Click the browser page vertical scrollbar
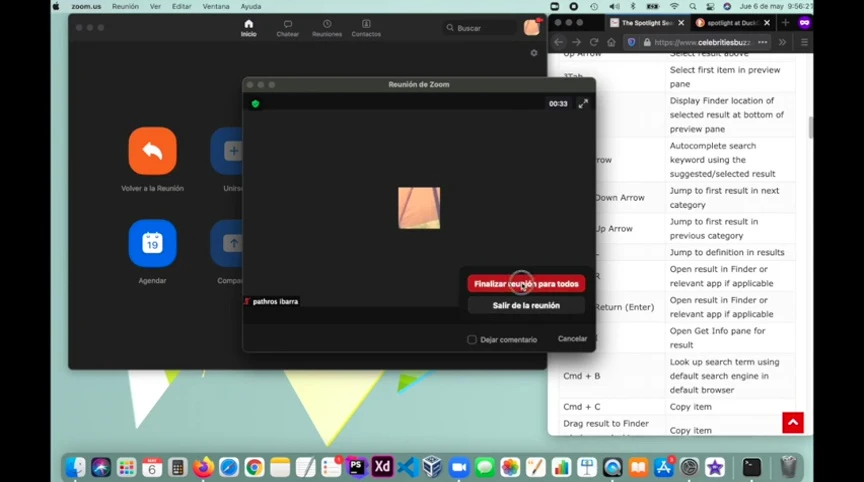Viewport: 864px width, 482px height. pos(811,128)
